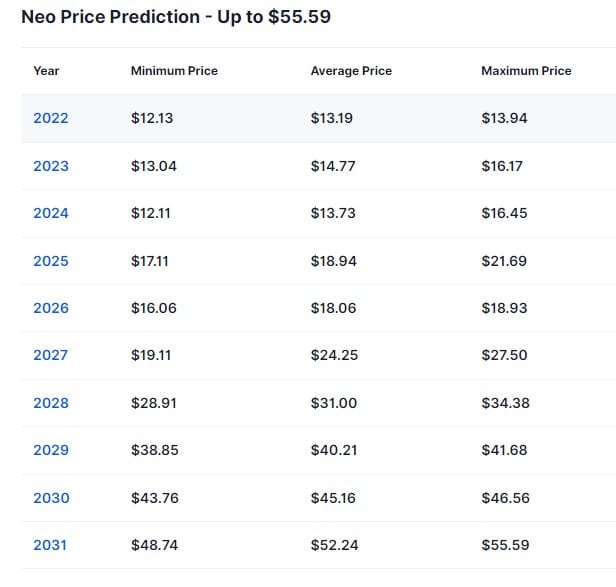Click the Neo Price Prediction heading
The height and width of the screenshot is (587, 616).
[176, 17]
